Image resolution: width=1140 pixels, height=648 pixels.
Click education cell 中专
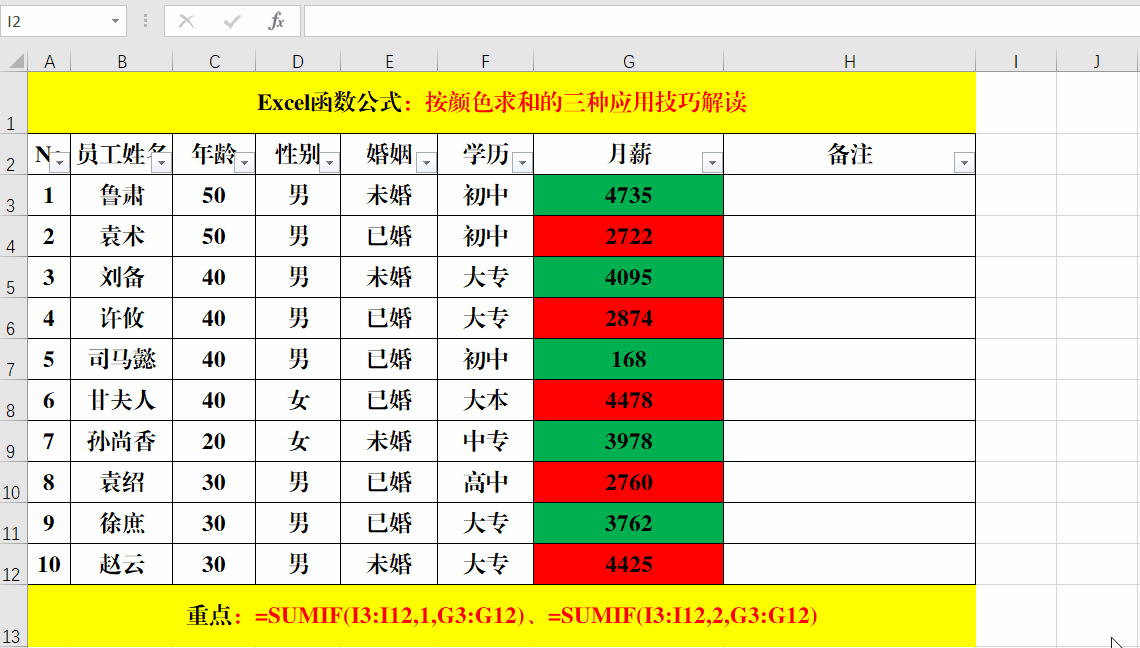coord(486,441)
